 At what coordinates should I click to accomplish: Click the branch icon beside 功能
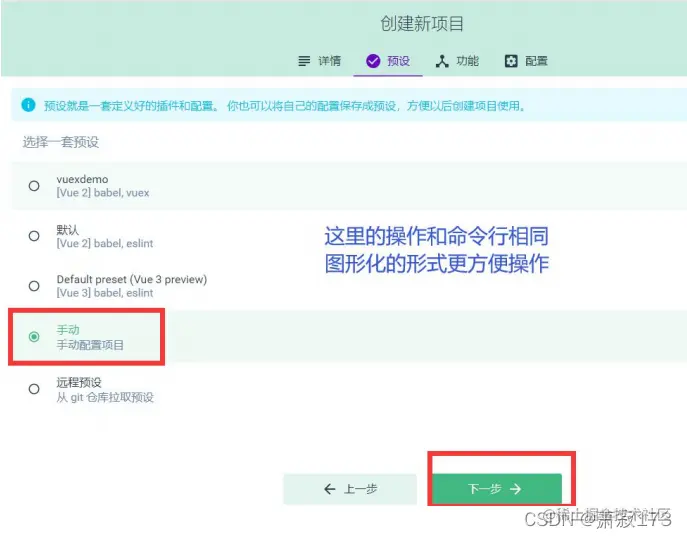pyautogui.click(x=442, y=61)
